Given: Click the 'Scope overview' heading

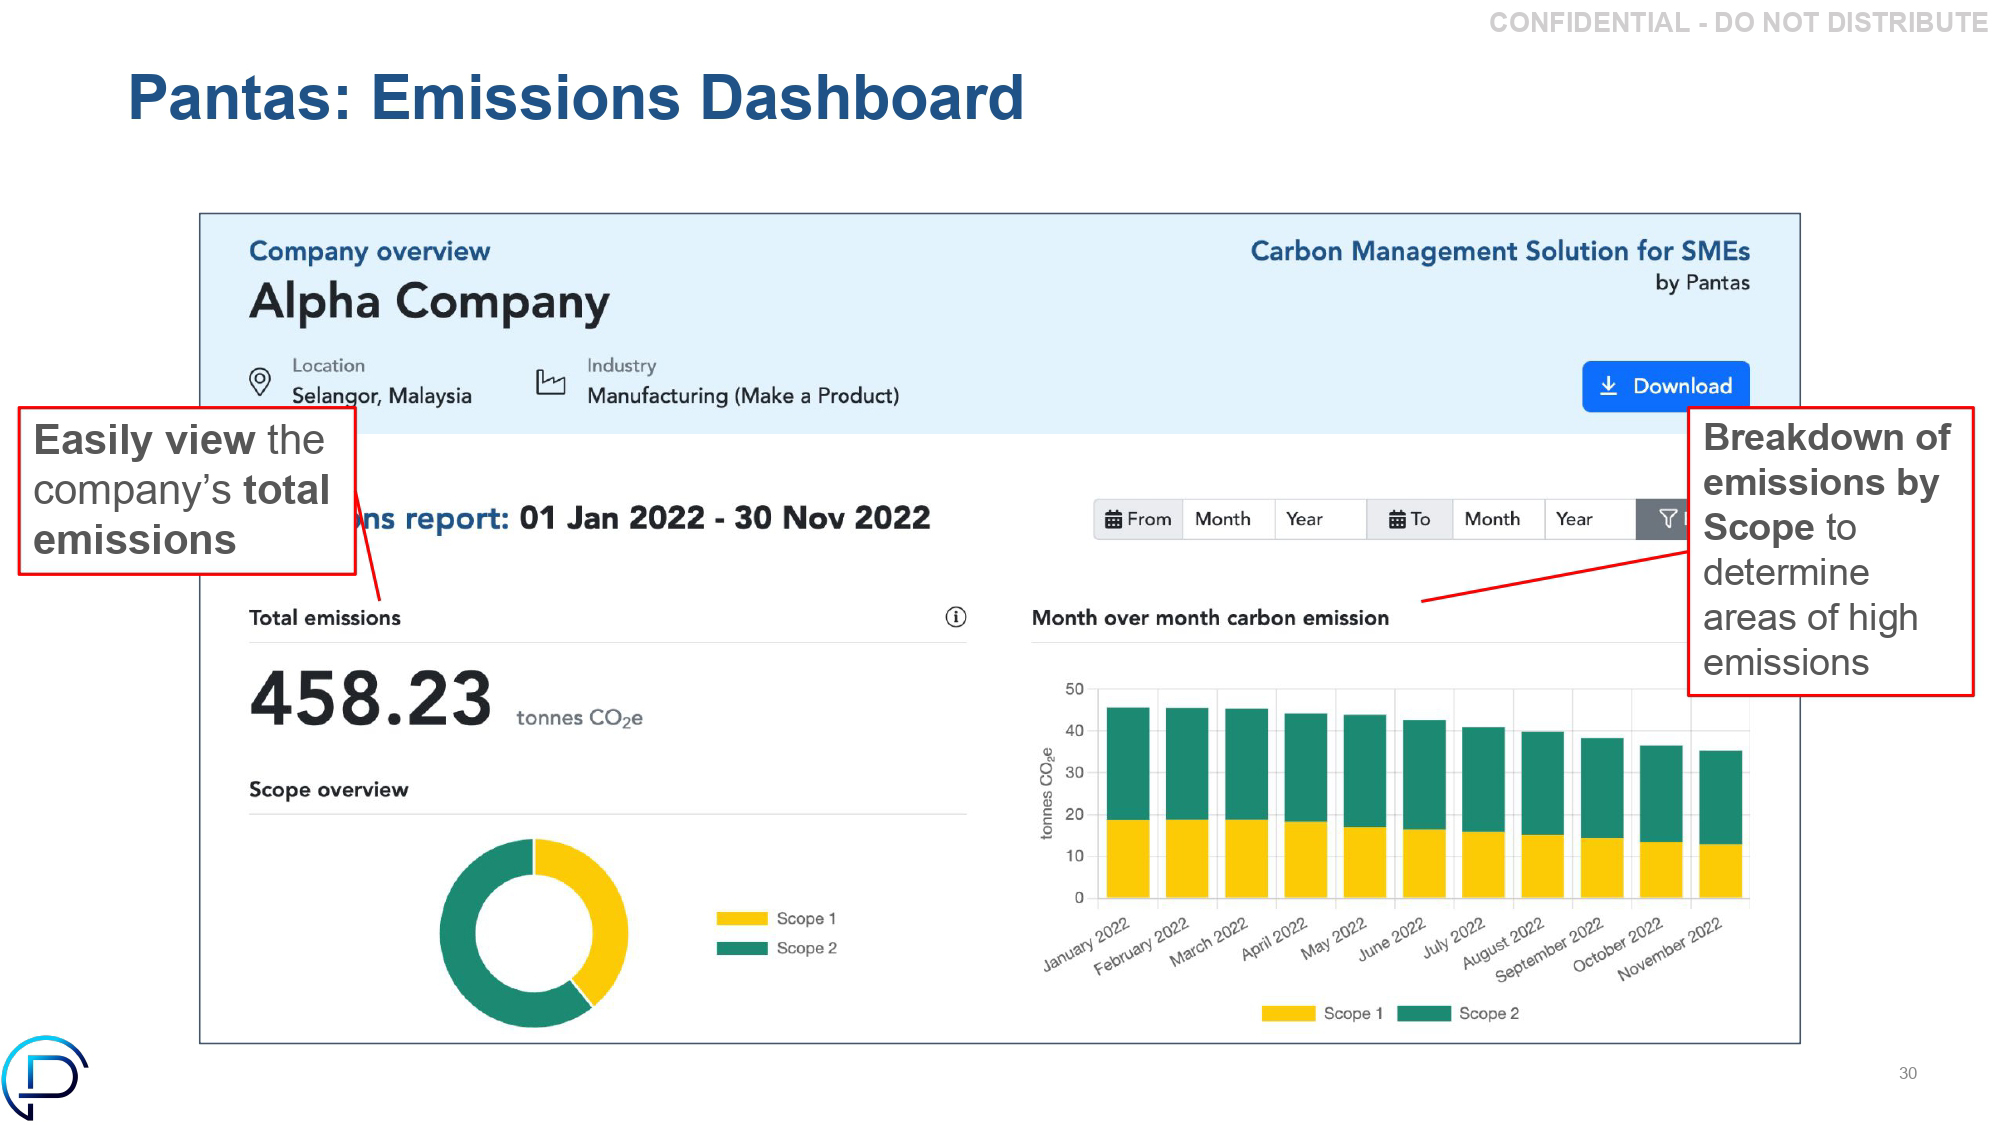Looking at the screenshot, I should 328,789.
